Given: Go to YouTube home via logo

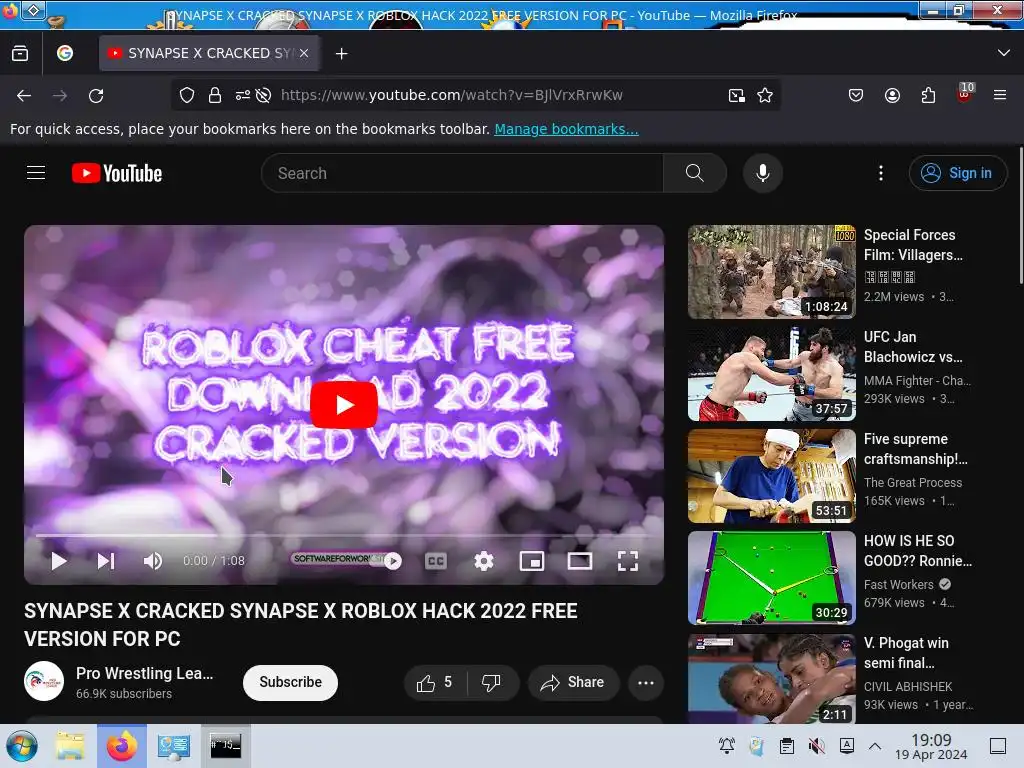Looking at the screenshot, I should coord(117,173).
